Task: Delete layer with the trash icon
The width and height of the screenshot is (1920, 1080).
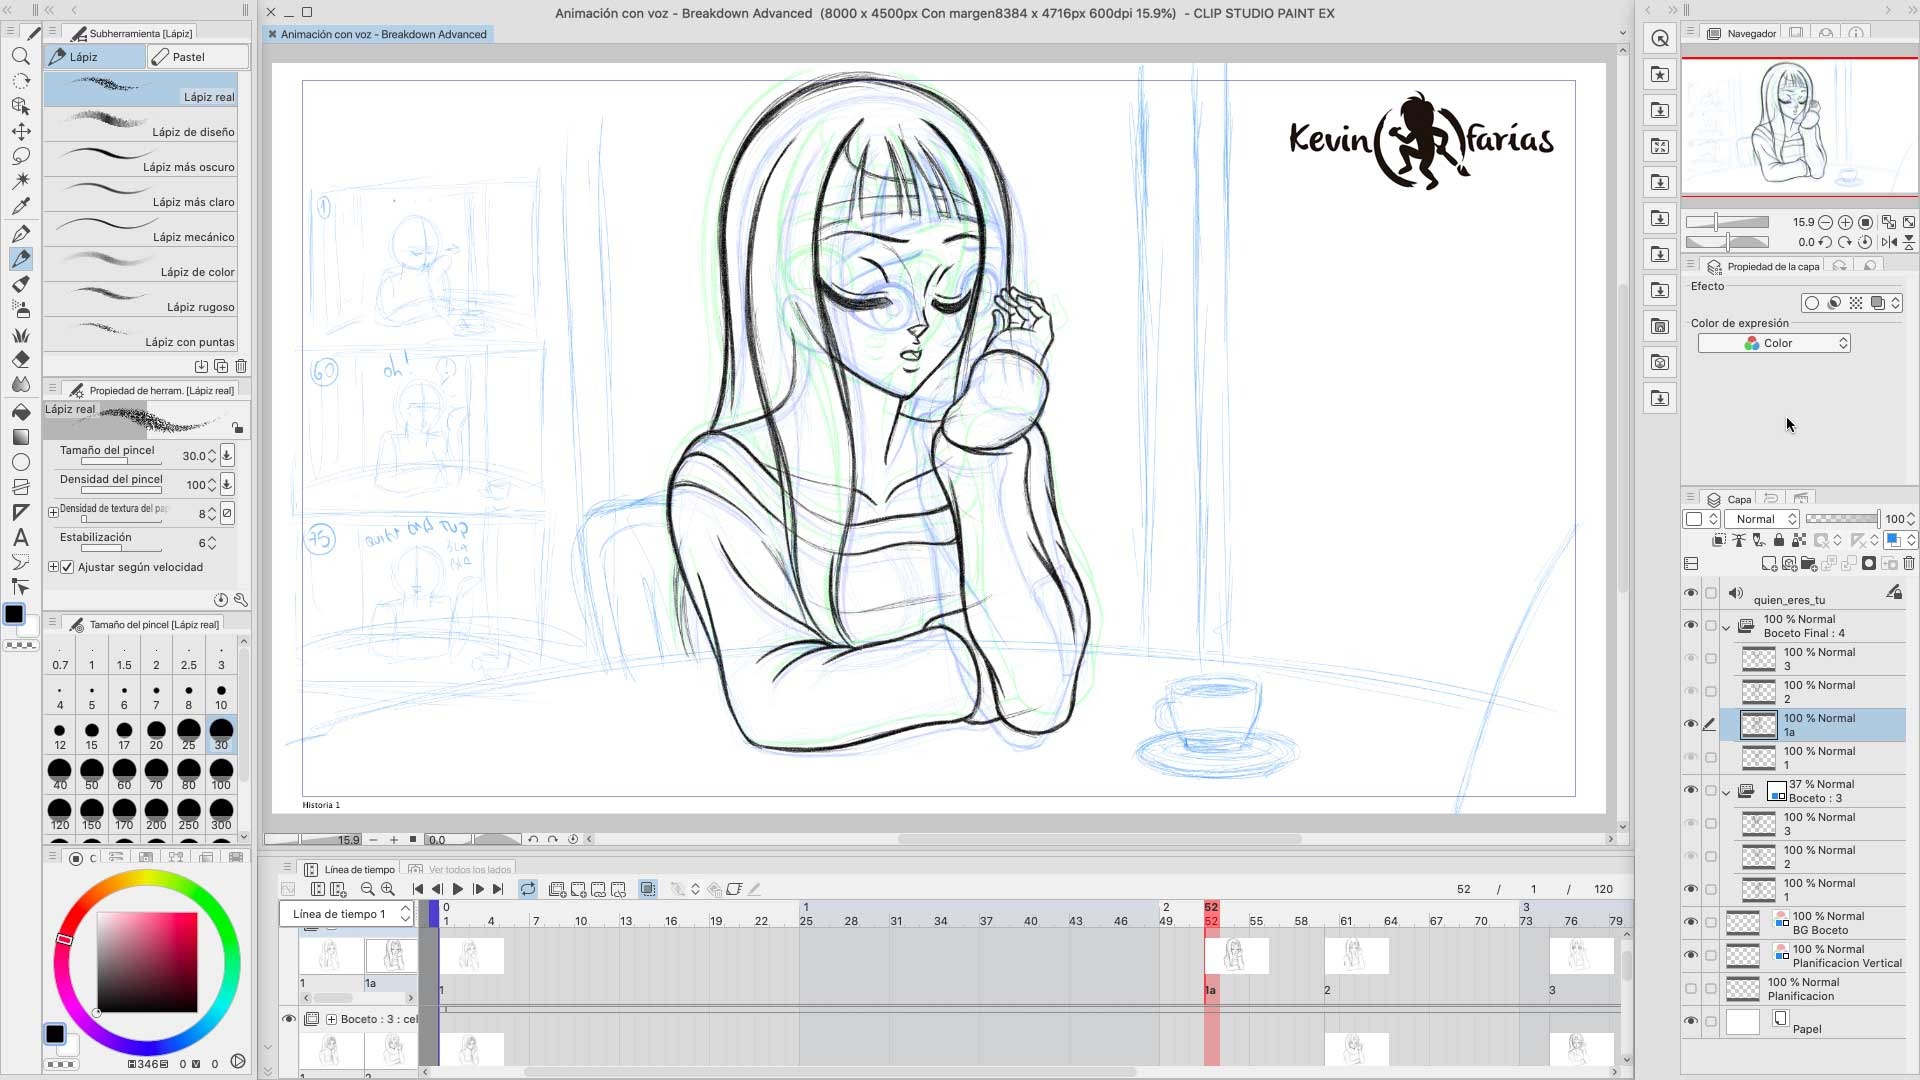Action: [1909, 564]
